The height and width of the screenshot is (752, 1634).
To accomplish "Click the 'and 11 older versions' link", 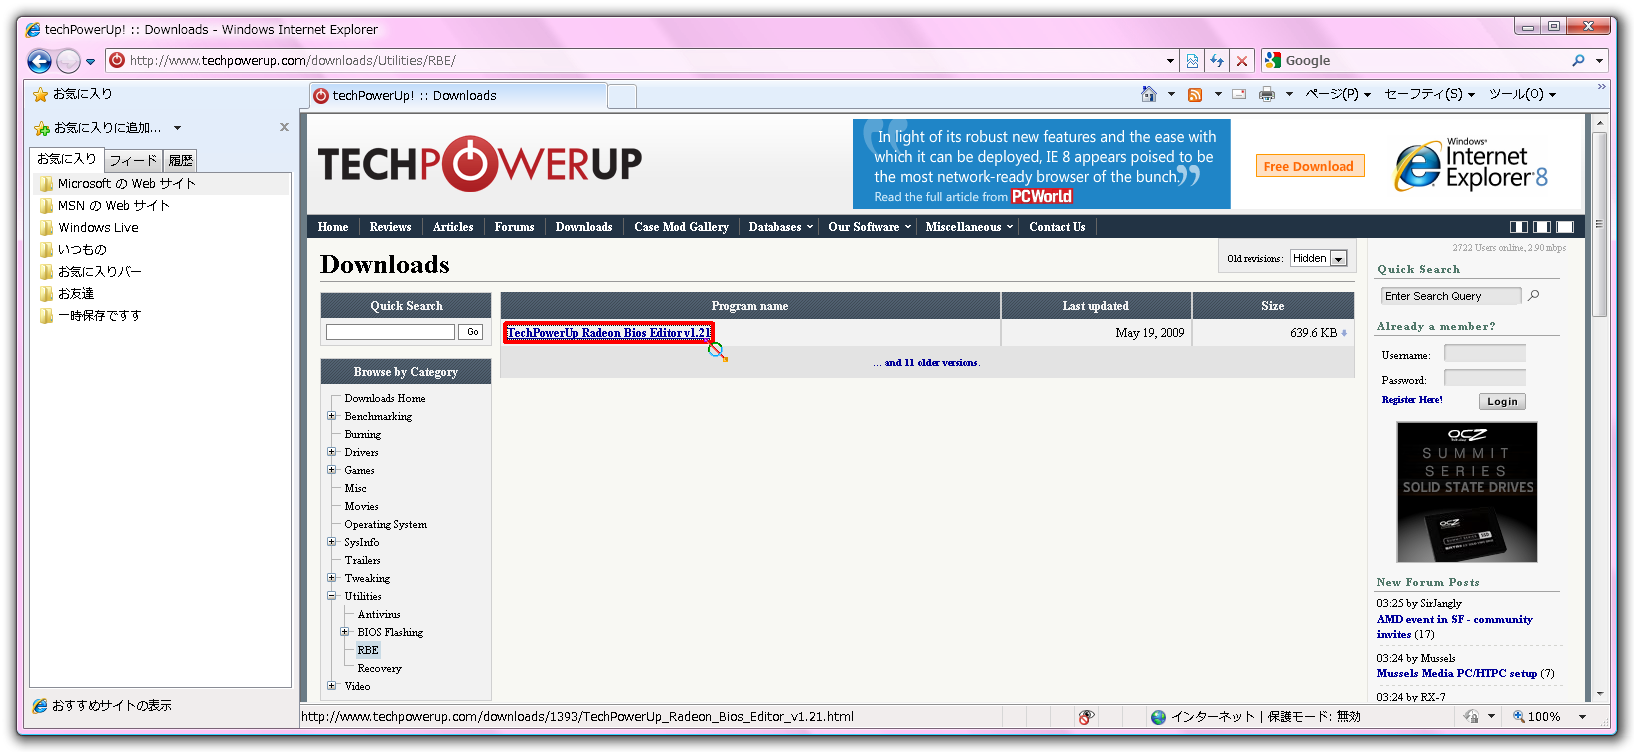I will tap(931, 363).
